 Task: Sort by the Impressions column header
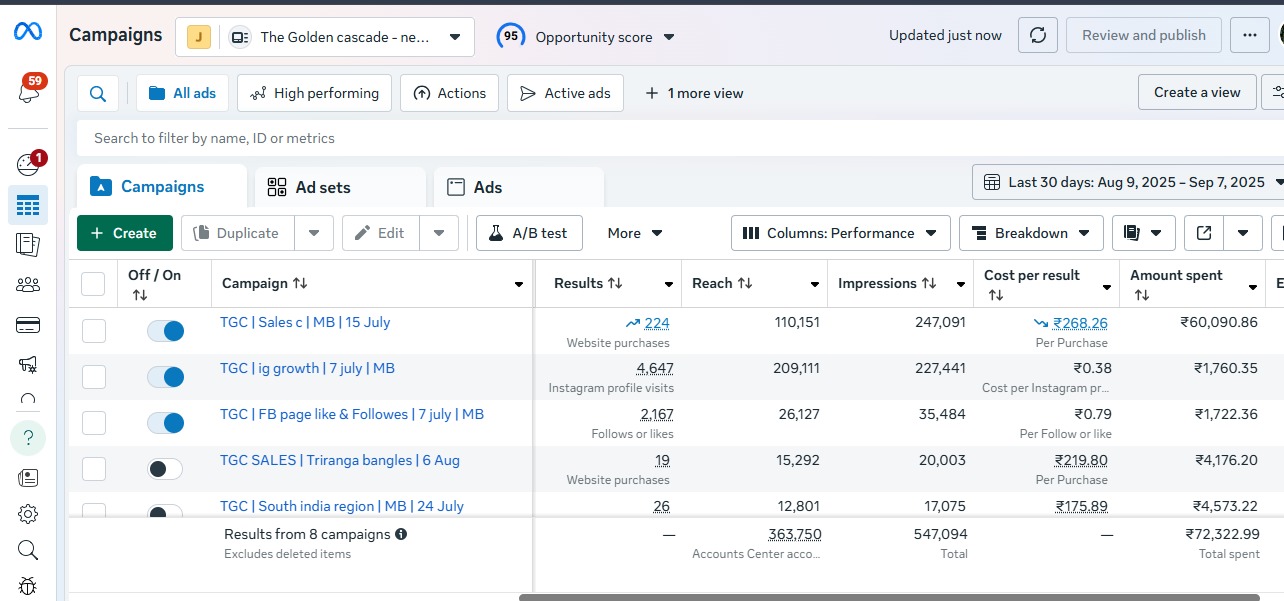tap(888, 284)
